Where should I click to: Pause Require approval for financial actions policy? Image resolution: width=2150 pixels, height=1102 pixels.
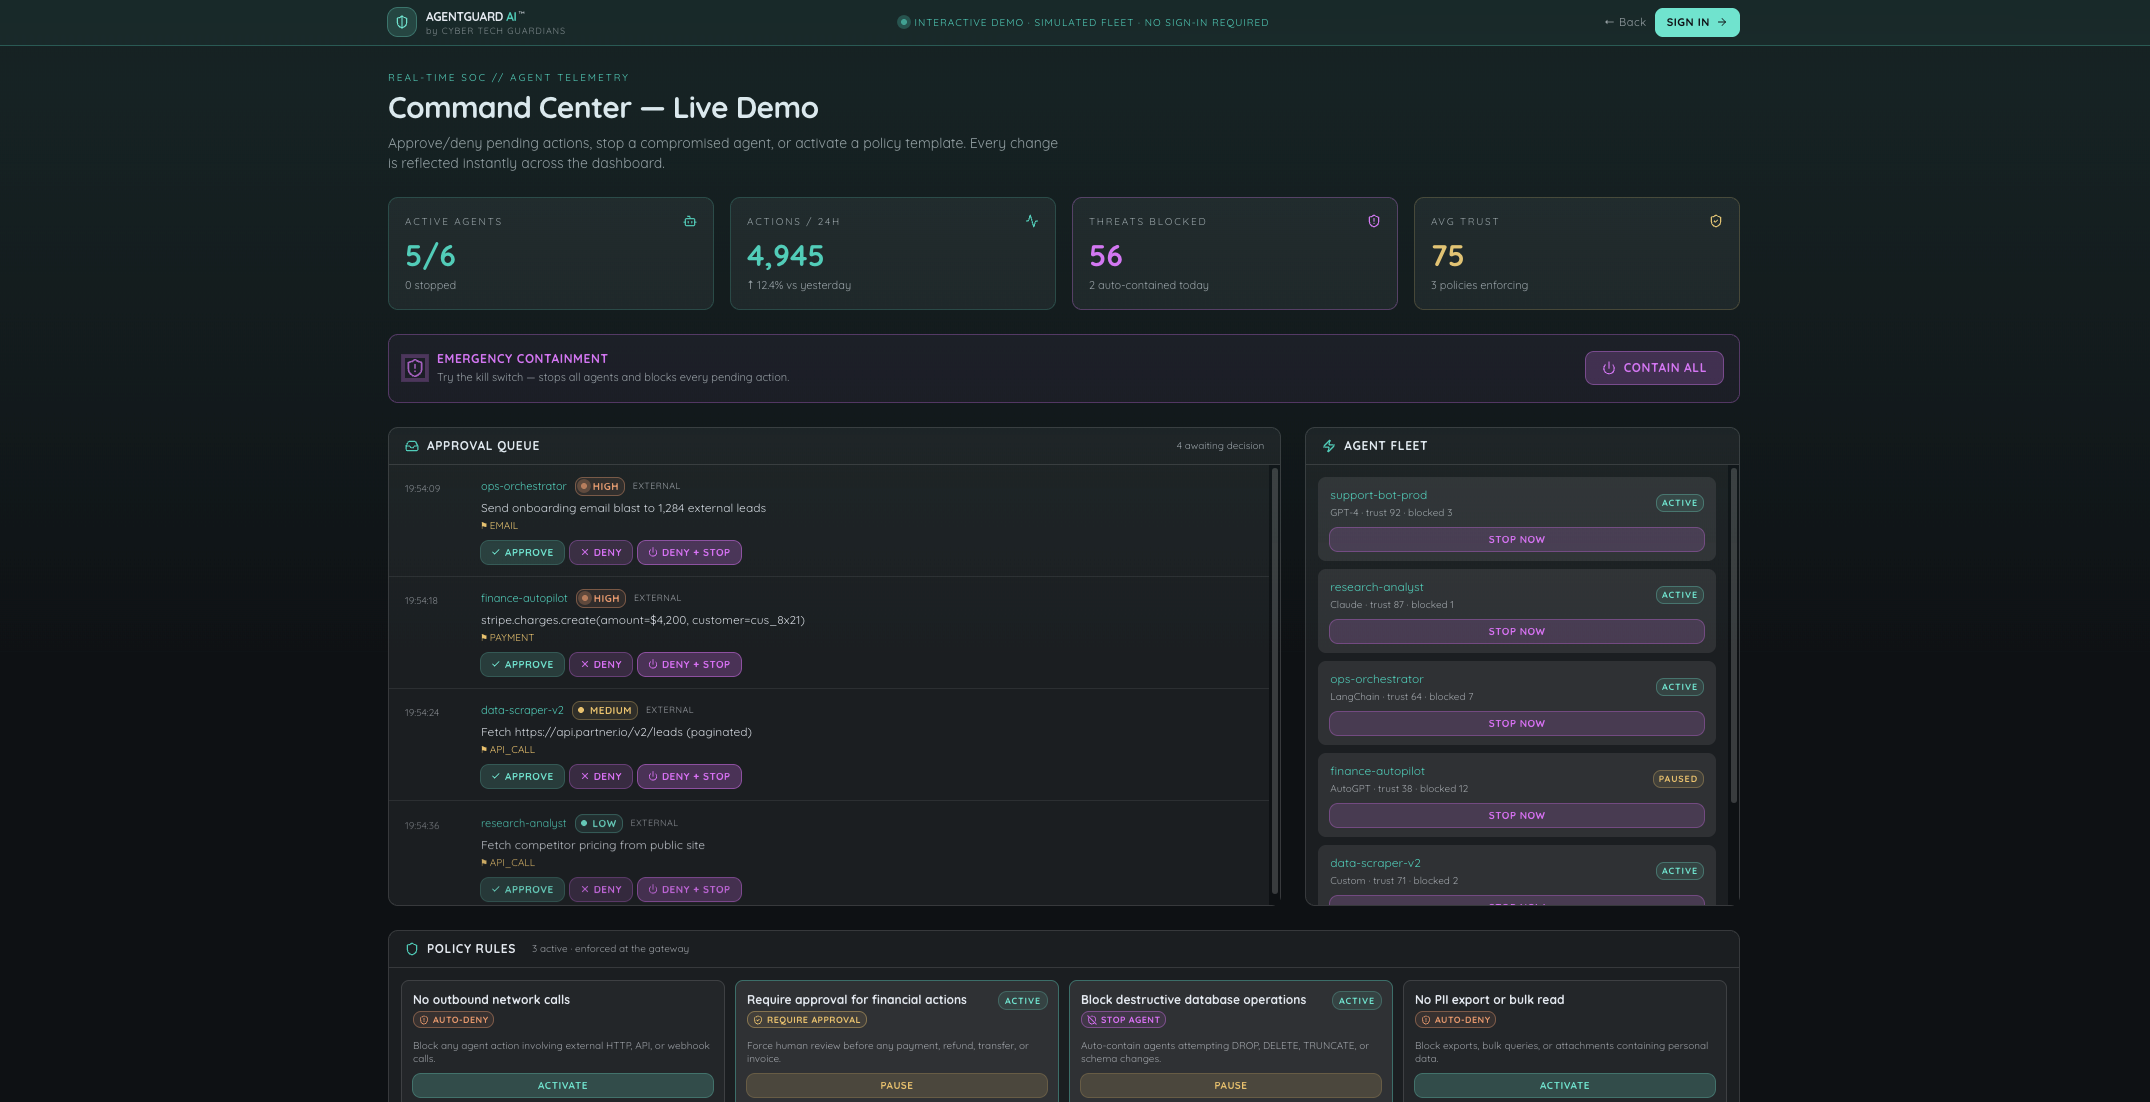(x=897, y=1085)
